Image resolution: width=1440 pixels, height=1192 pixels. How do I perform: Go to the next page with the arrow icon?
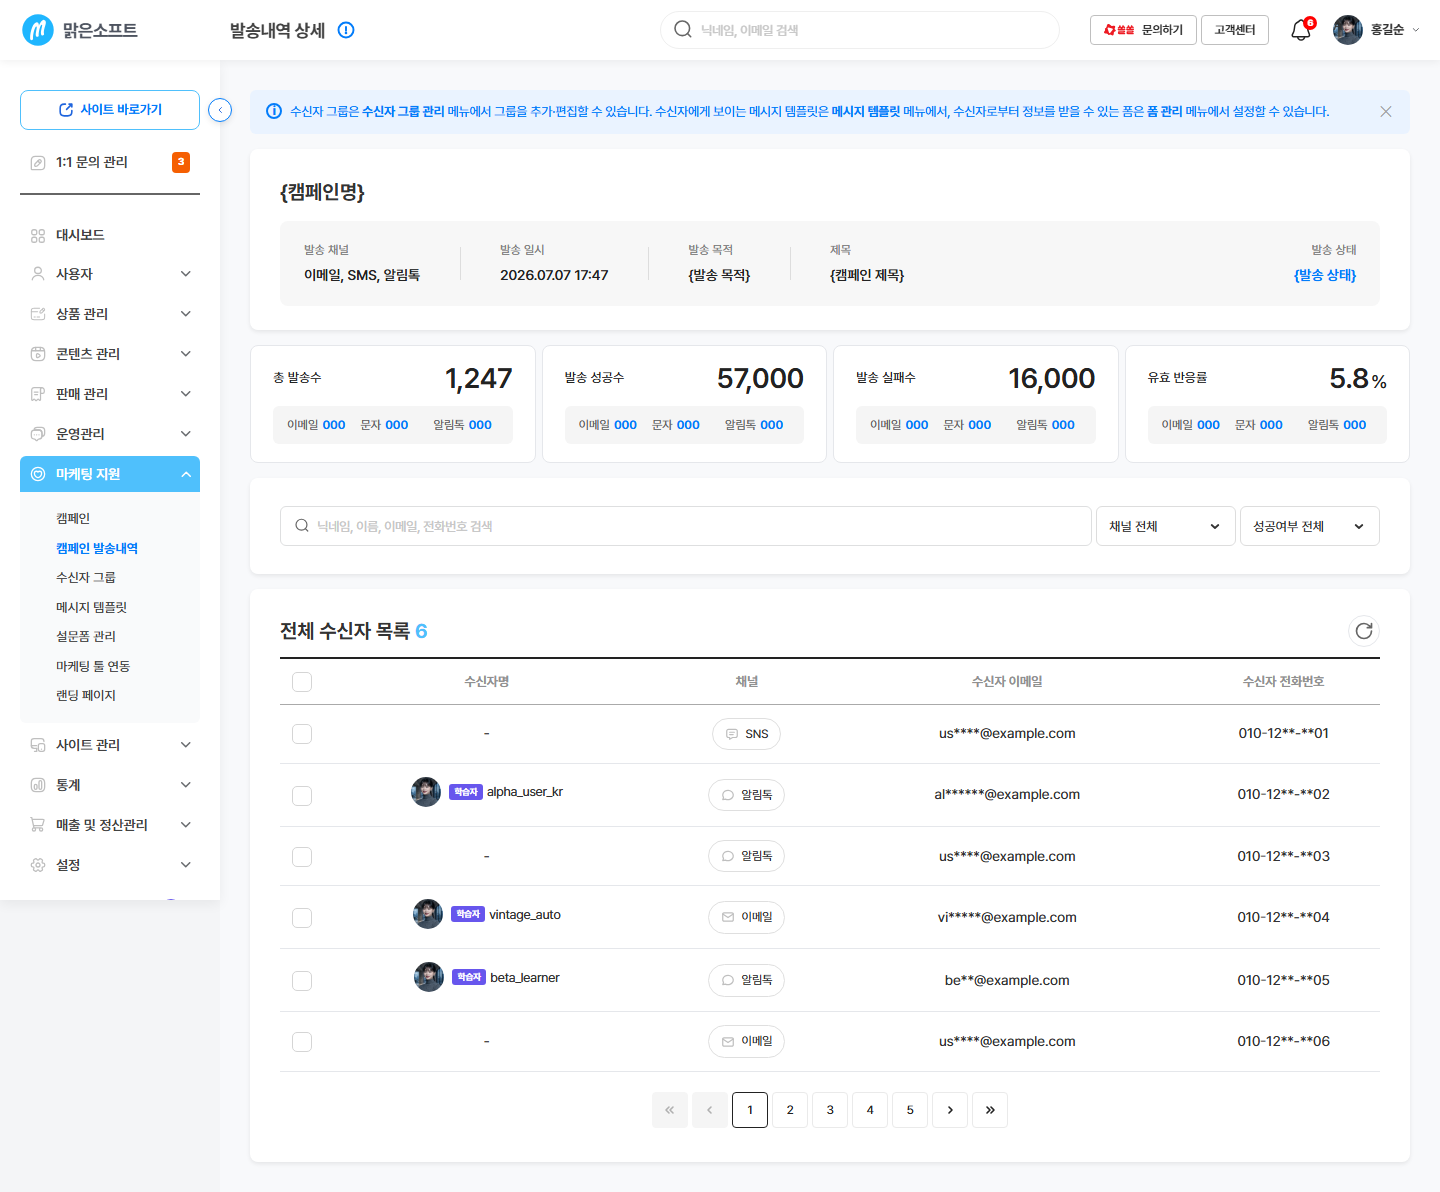(950, 1110)
